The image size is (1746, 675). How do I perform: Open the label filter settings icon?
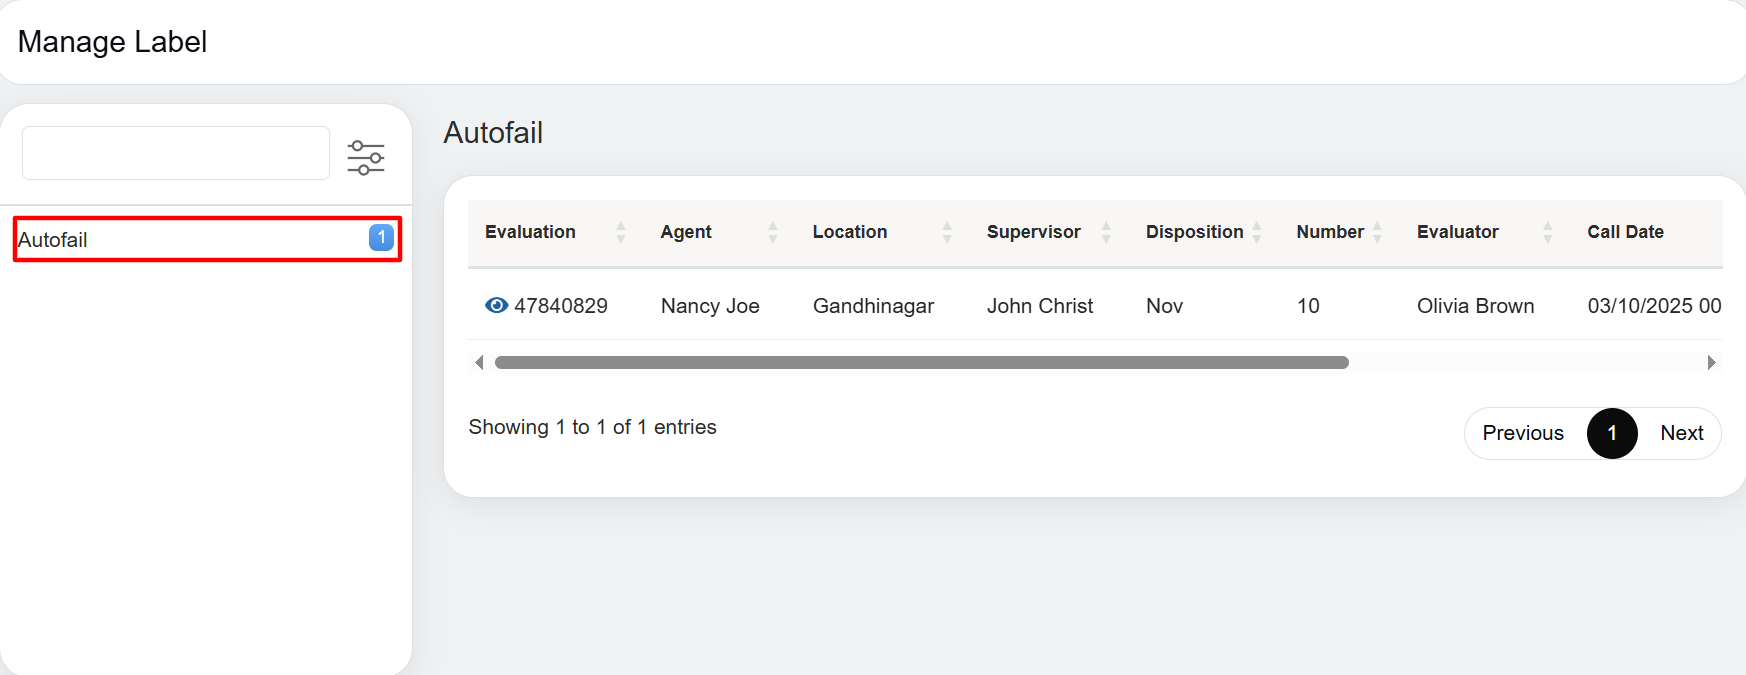click(x=366, y=157)
